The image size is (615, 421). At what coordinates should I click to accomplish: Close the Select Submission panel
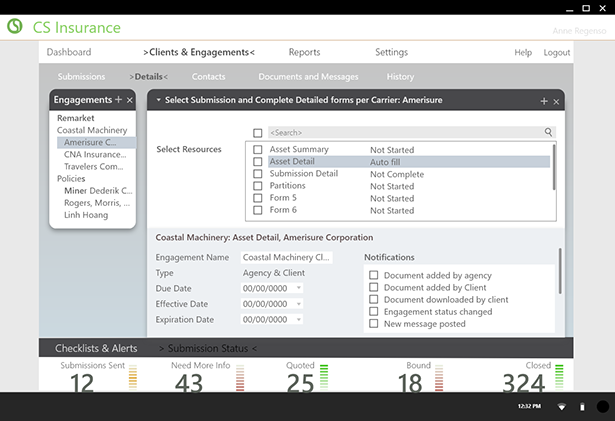(x=556, y=101)
